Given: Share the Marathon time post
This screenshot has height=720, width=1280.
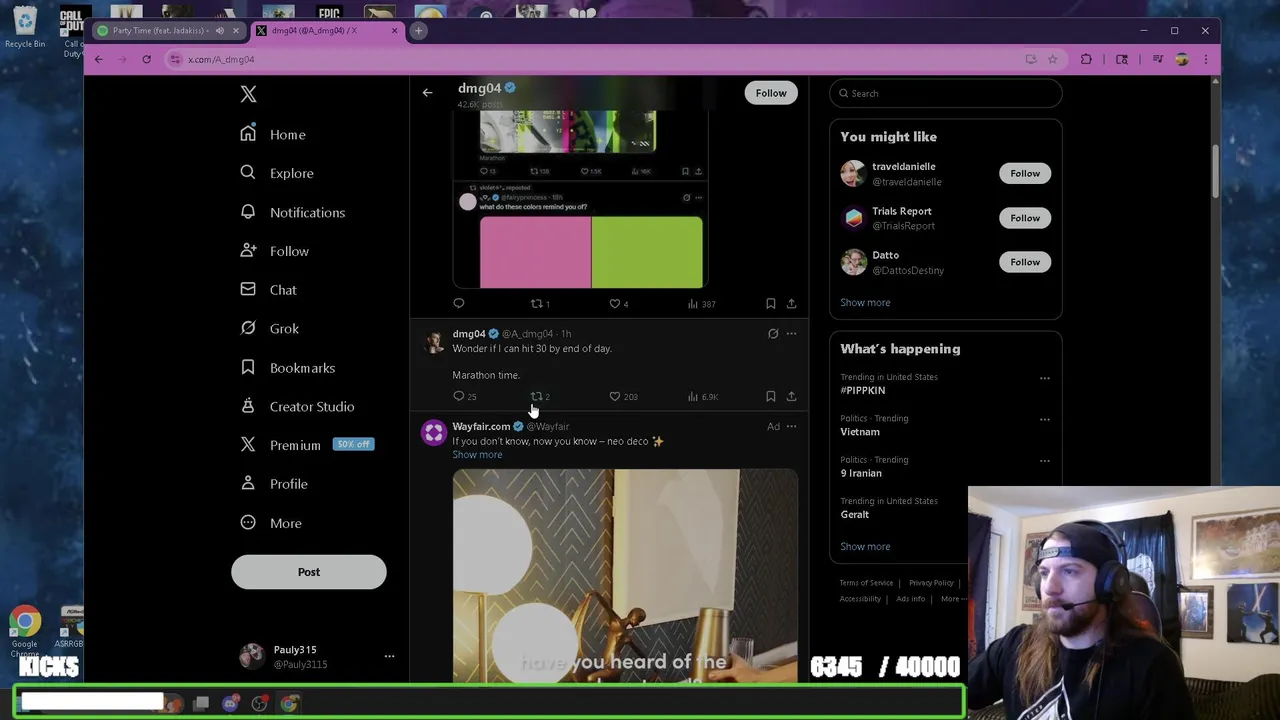Looking at the screenshot, I should tap(791, 397).
